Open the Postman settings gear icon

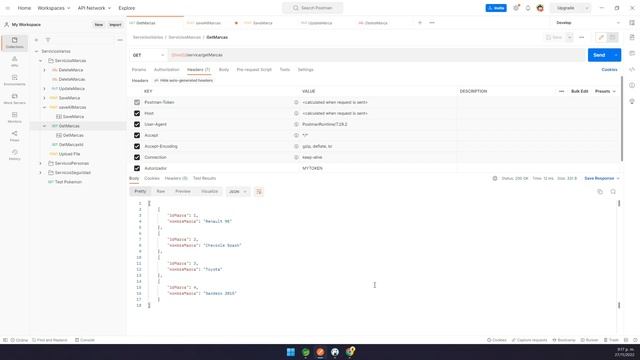point(516,8)
